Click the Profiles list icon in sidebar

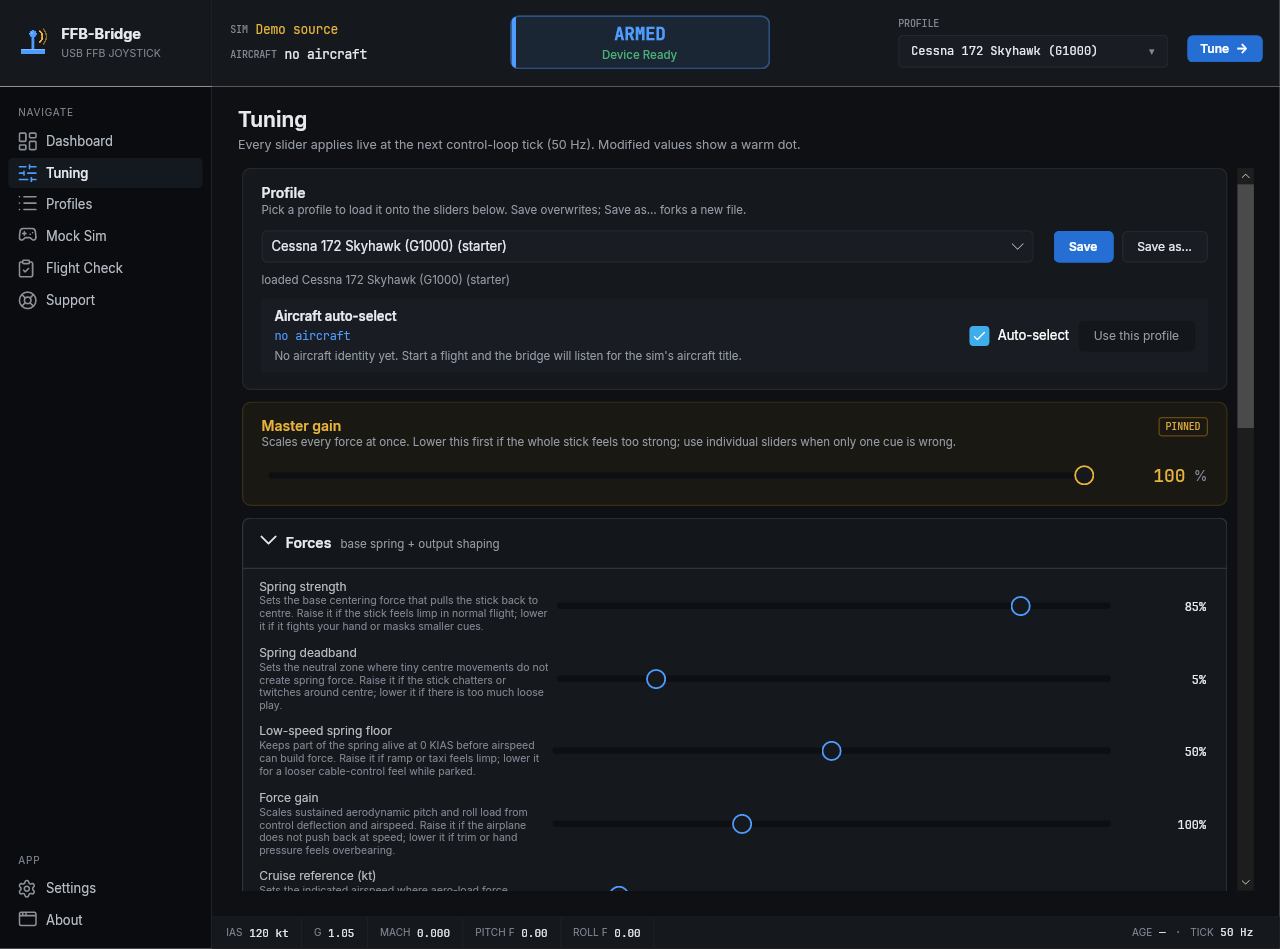pyautogui.click(x=27, y=204)
